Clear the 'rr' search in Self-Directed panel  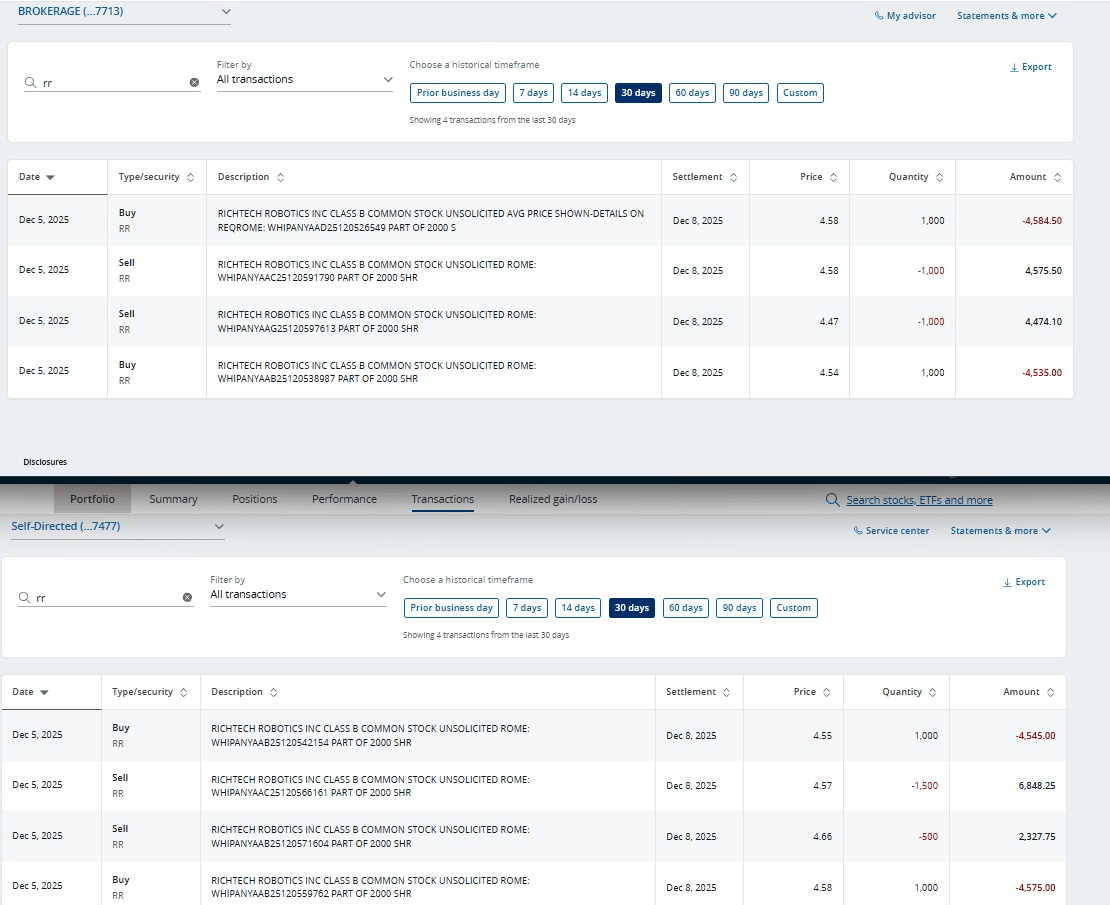click(x=187, y=598)
